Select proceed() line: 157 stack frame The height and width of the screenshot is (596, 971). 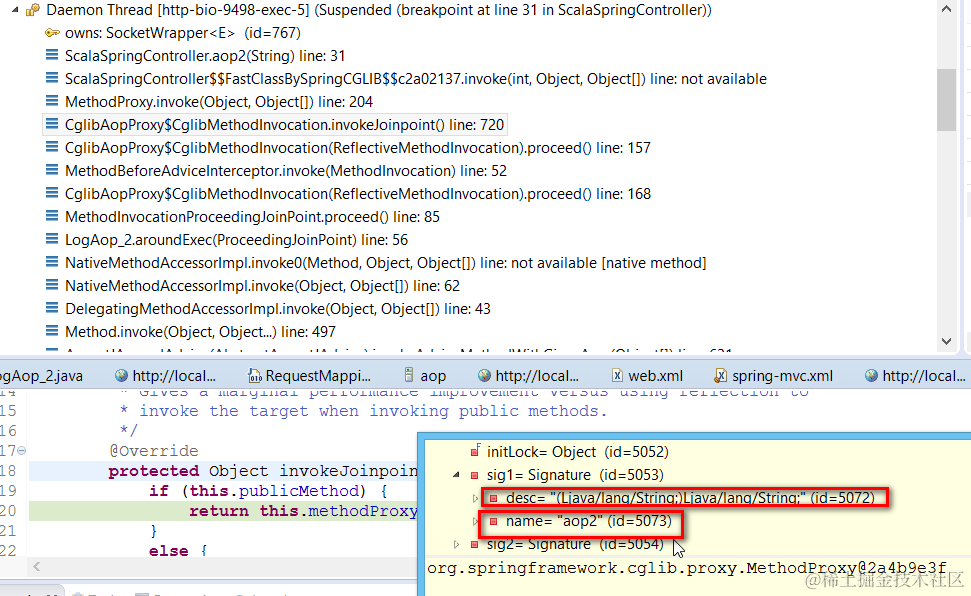(357, 147)
